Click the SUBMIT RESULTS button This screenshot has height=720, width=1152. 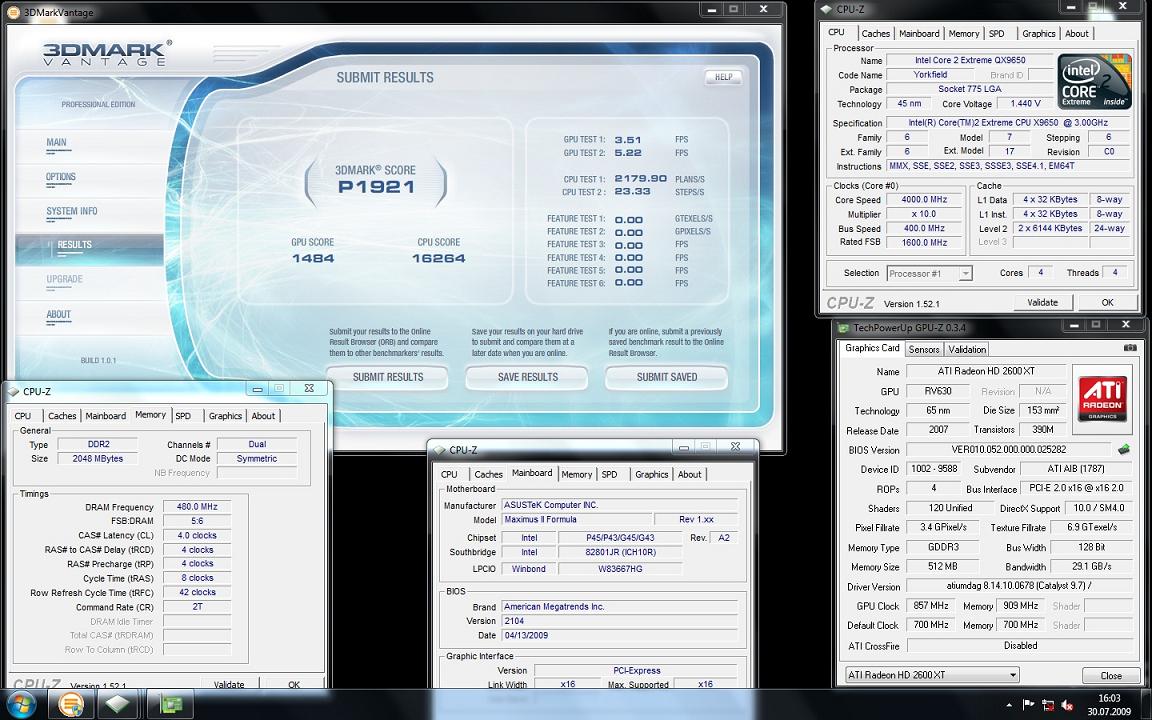point(388,377)
